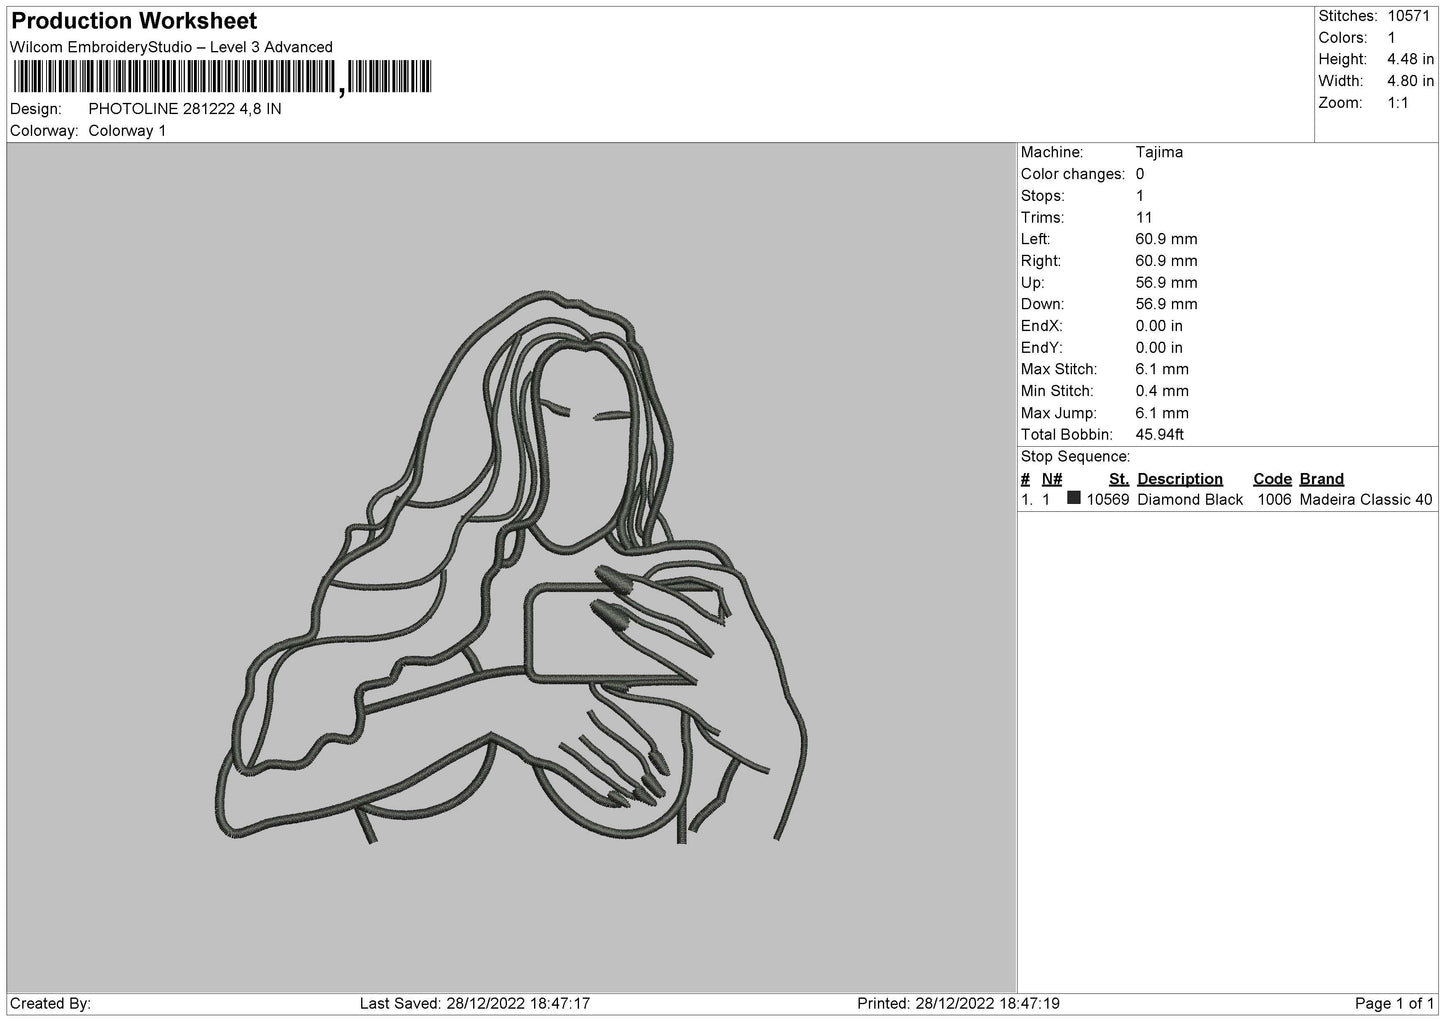Click the Diamond Black description text
Viewport: 1445px width, 1021px height.
[x=1190, y=500]
